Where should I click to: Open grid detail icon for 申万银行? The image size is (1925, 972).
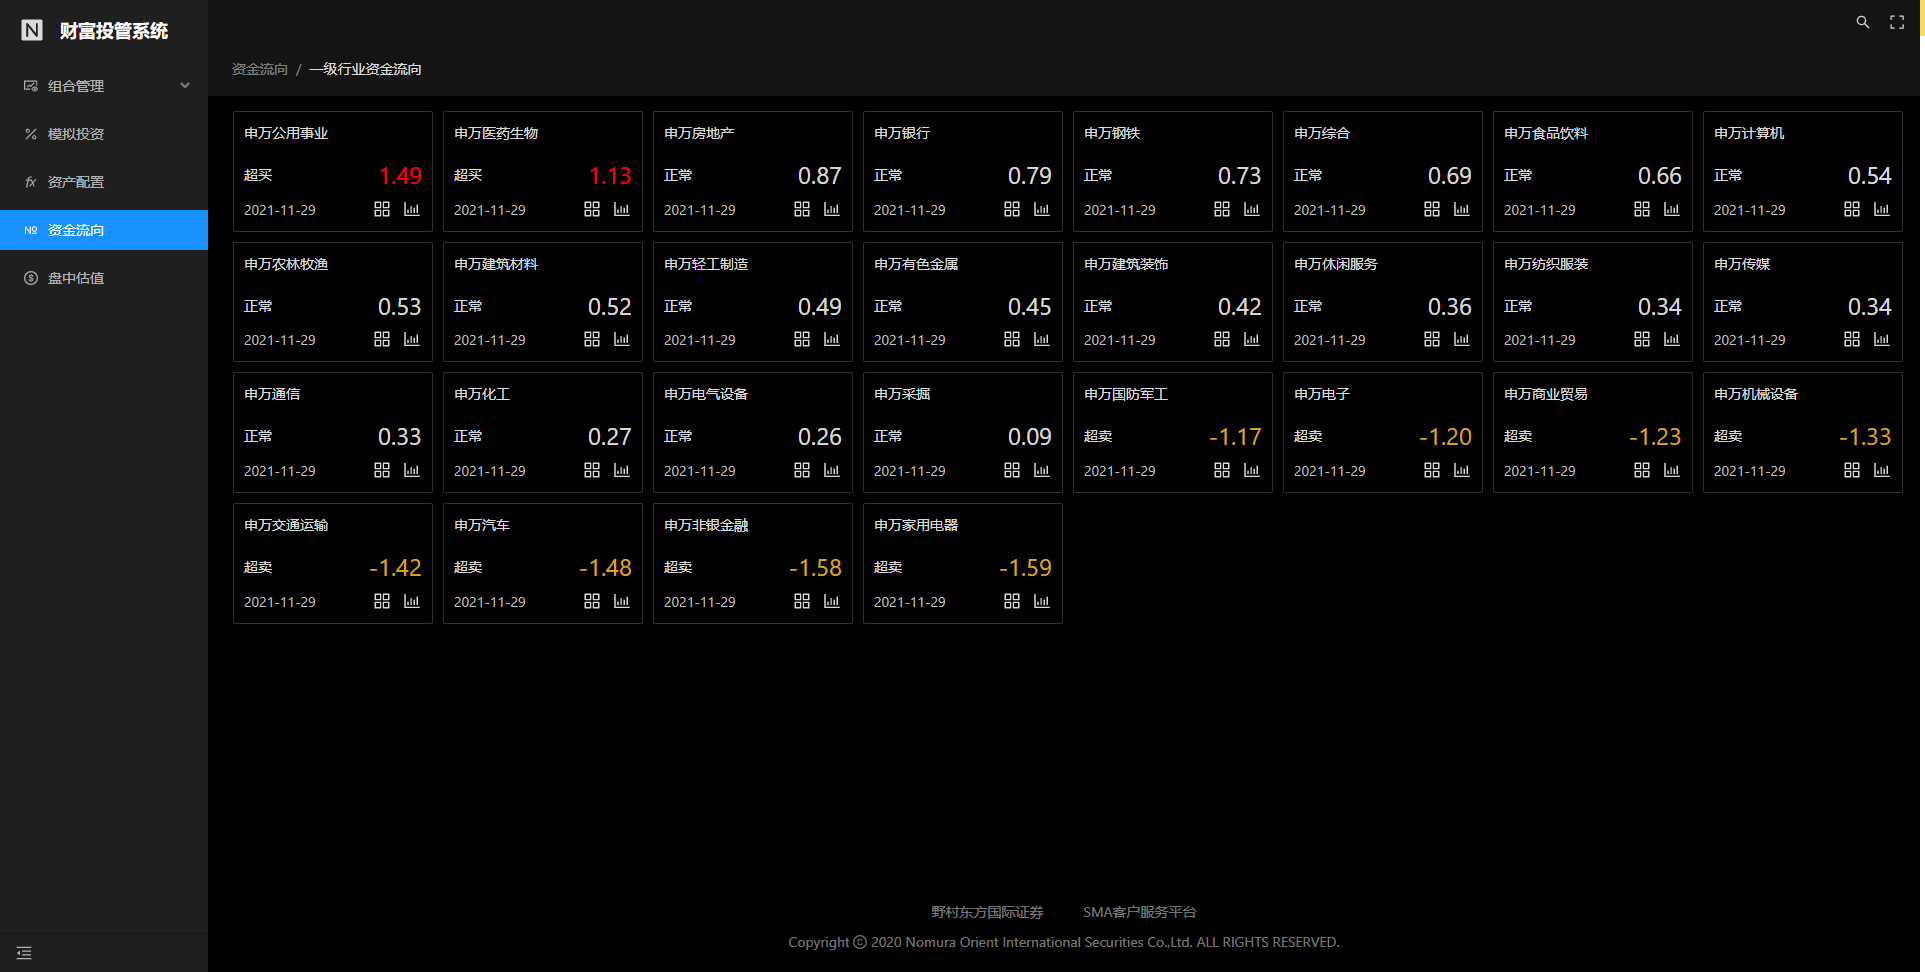pyautogui.click(x=1012, y=209)
